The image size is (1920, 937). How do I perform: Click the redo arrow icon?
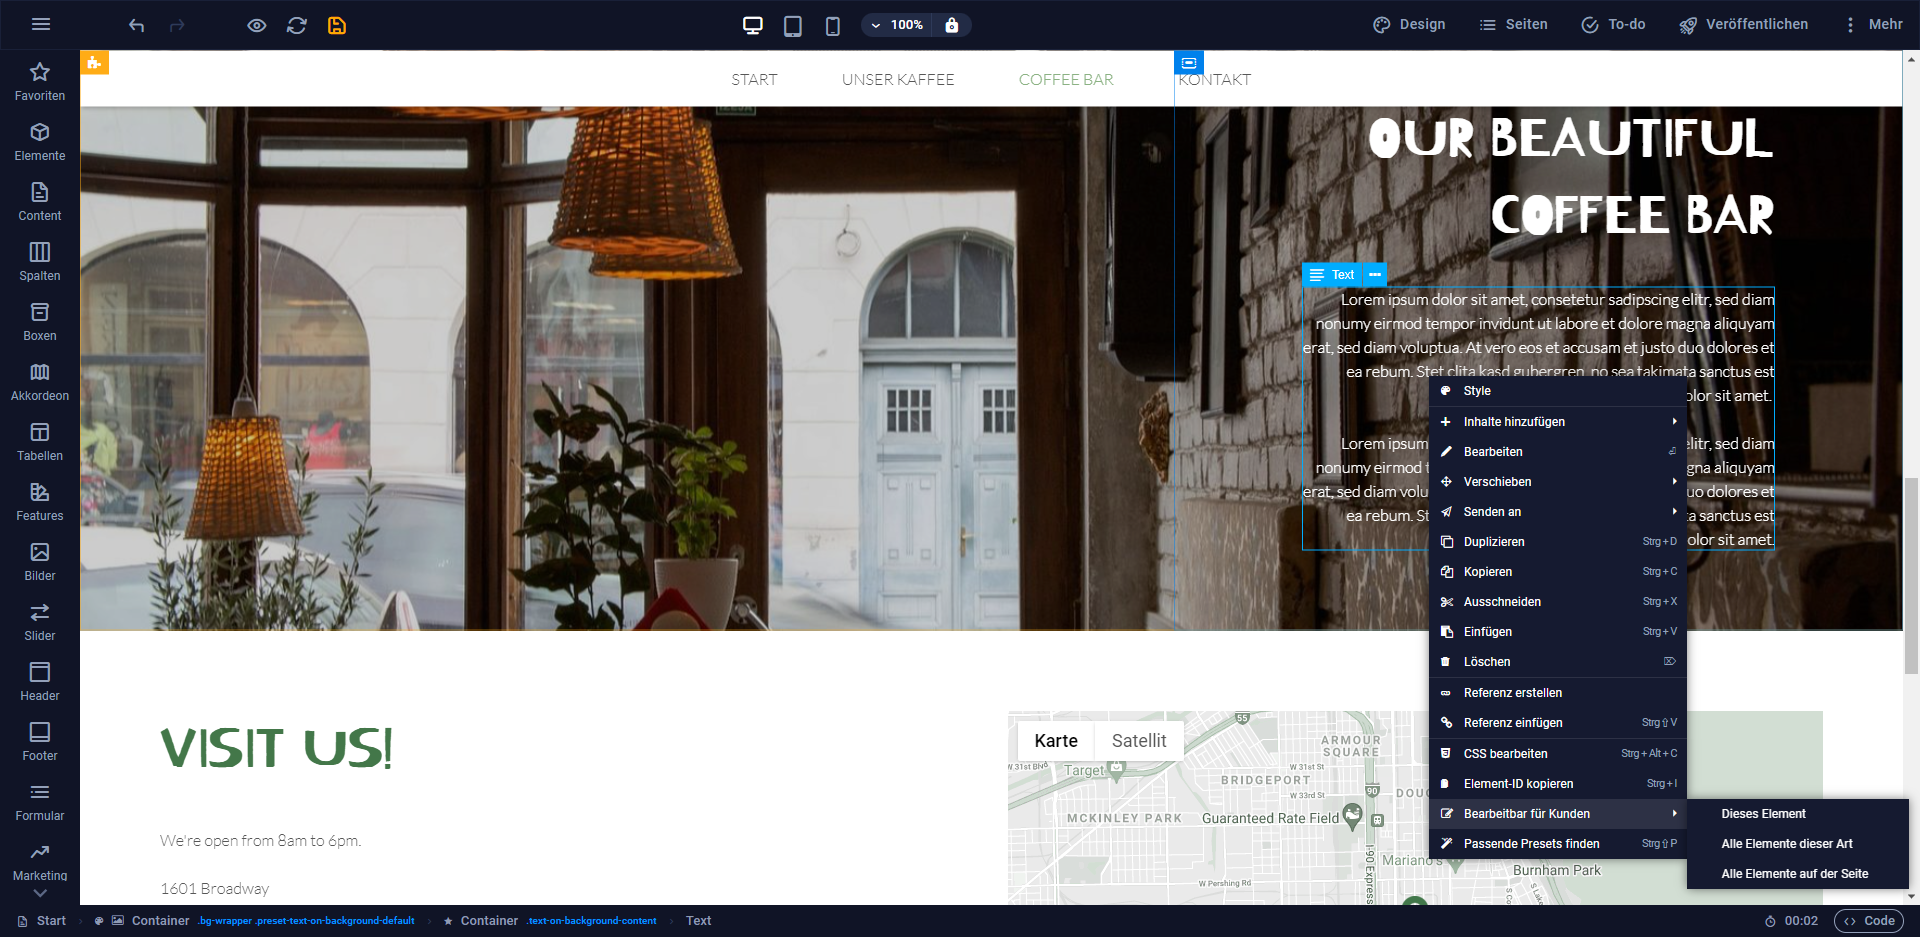[x=177, y=25]
